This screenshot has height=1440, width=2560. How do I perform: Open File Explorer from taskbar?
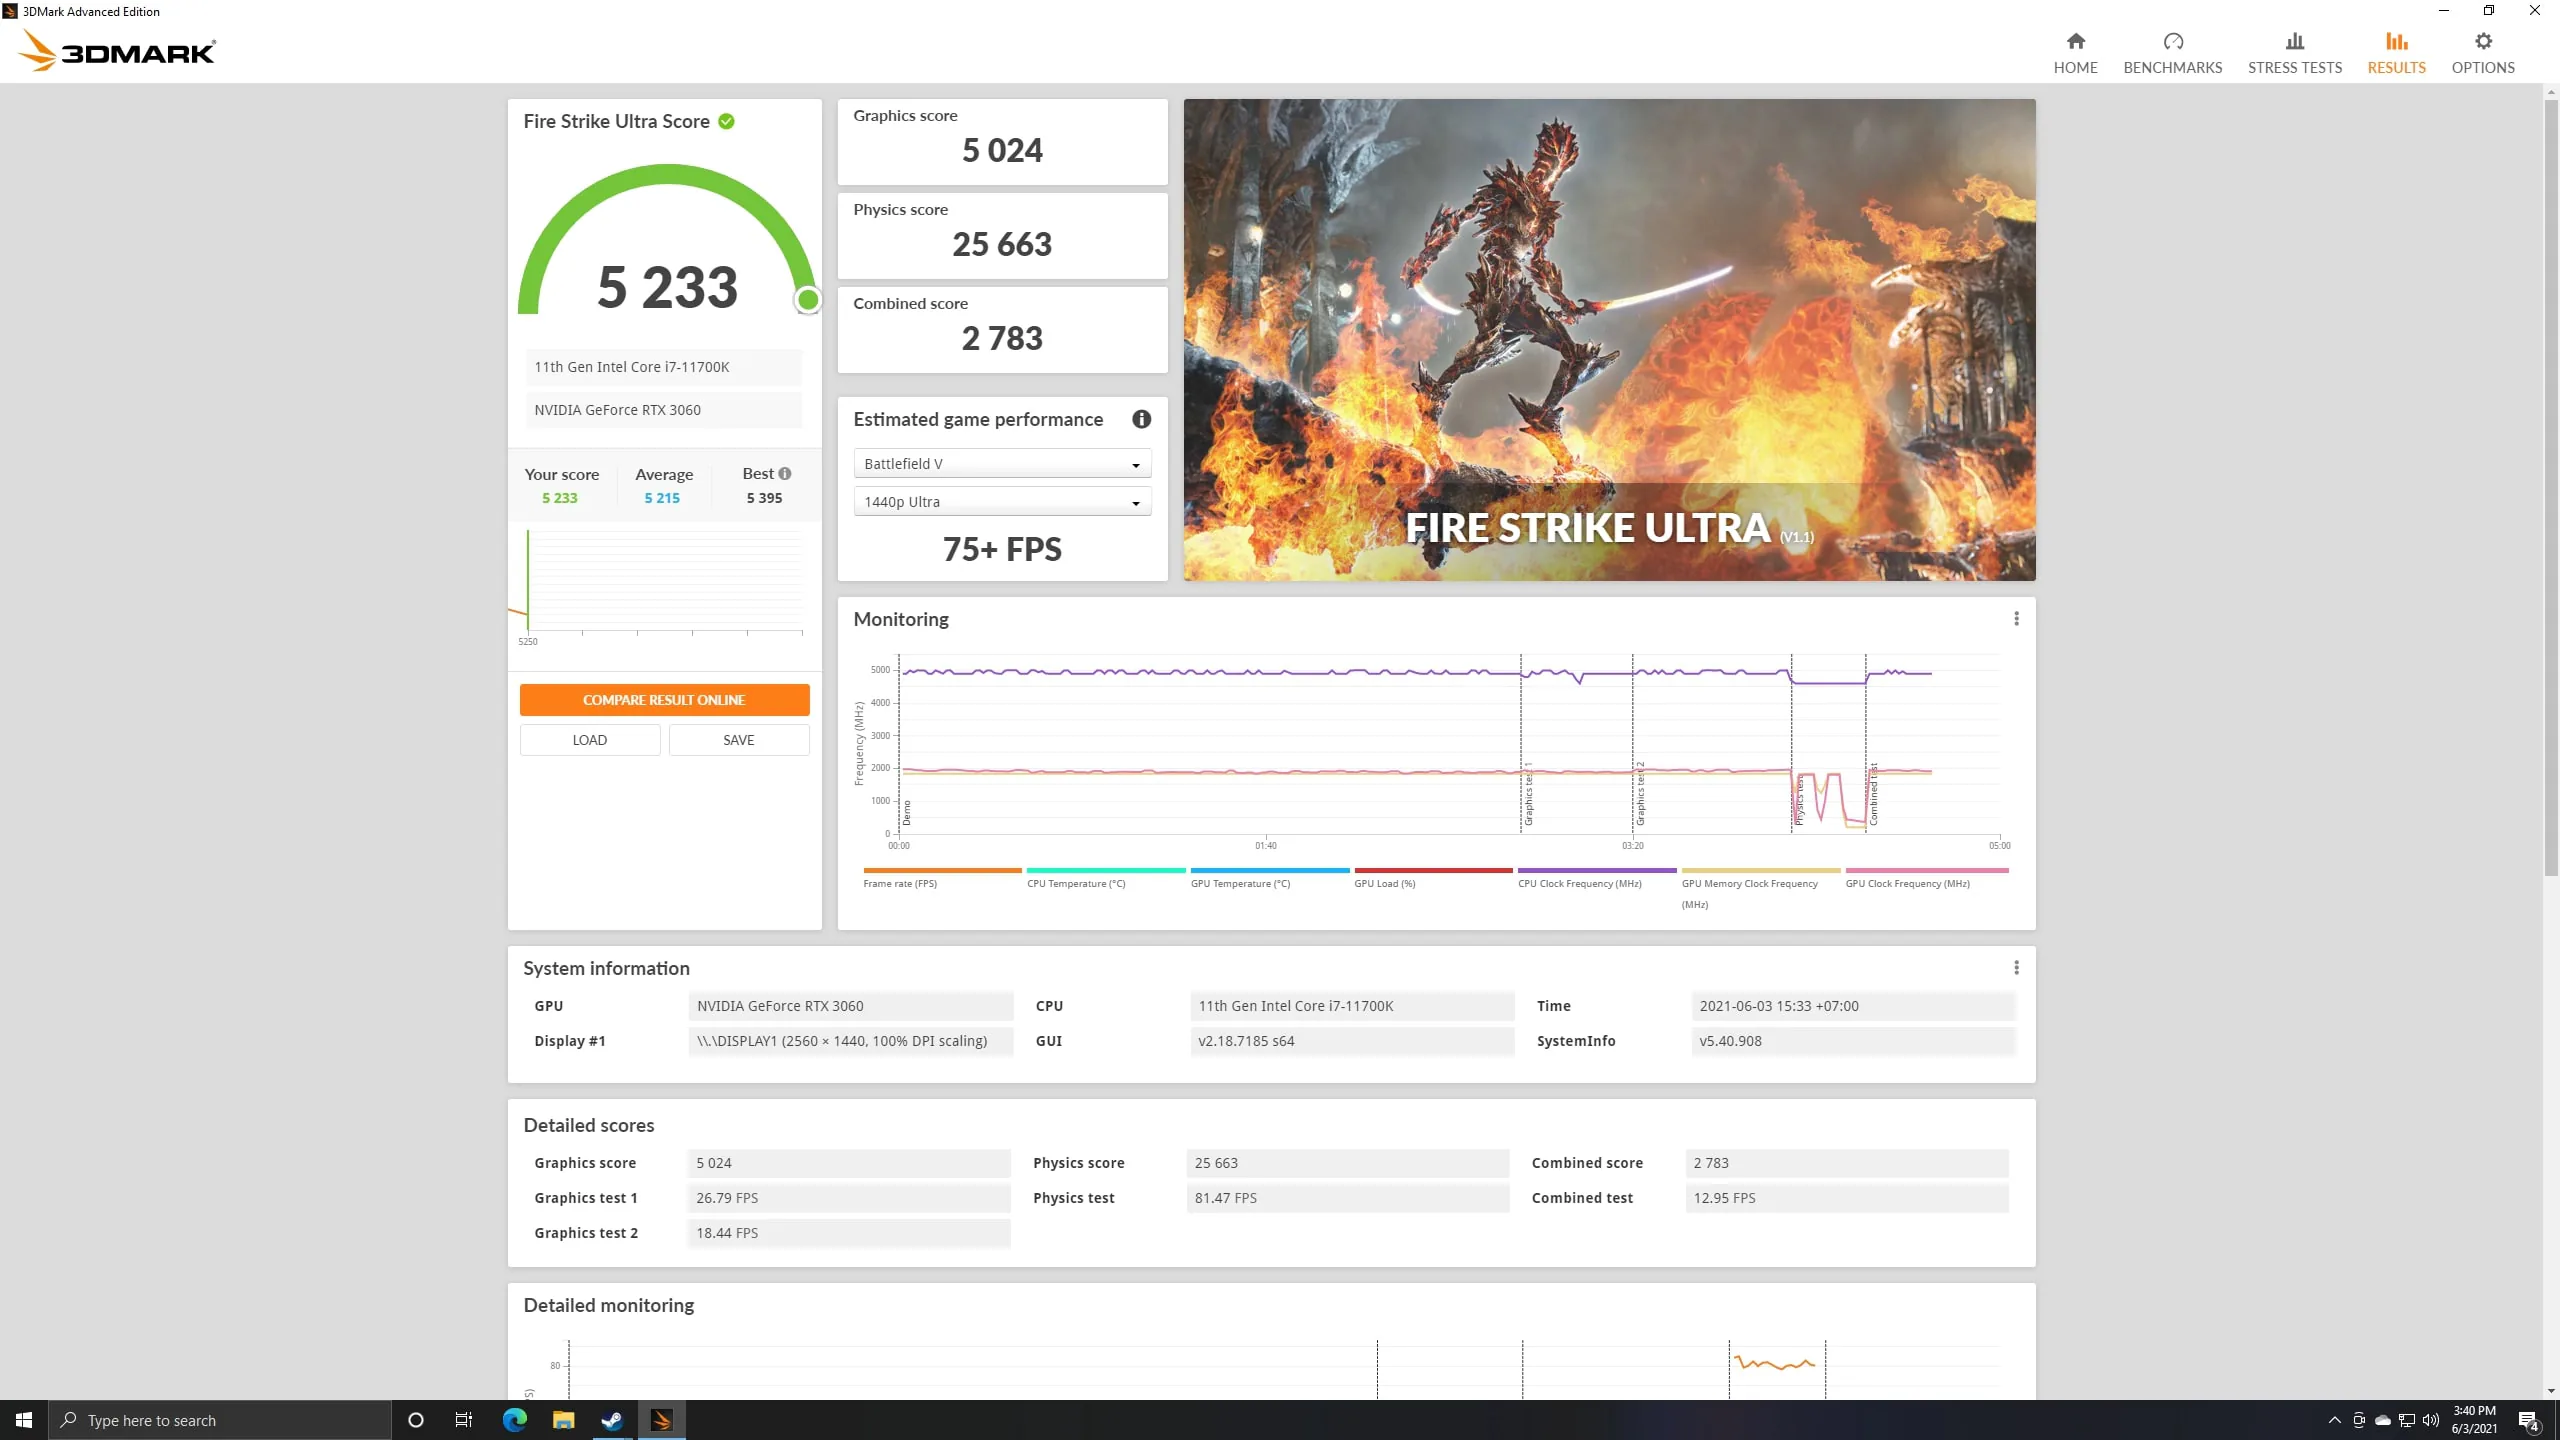tap(563, 1420)
